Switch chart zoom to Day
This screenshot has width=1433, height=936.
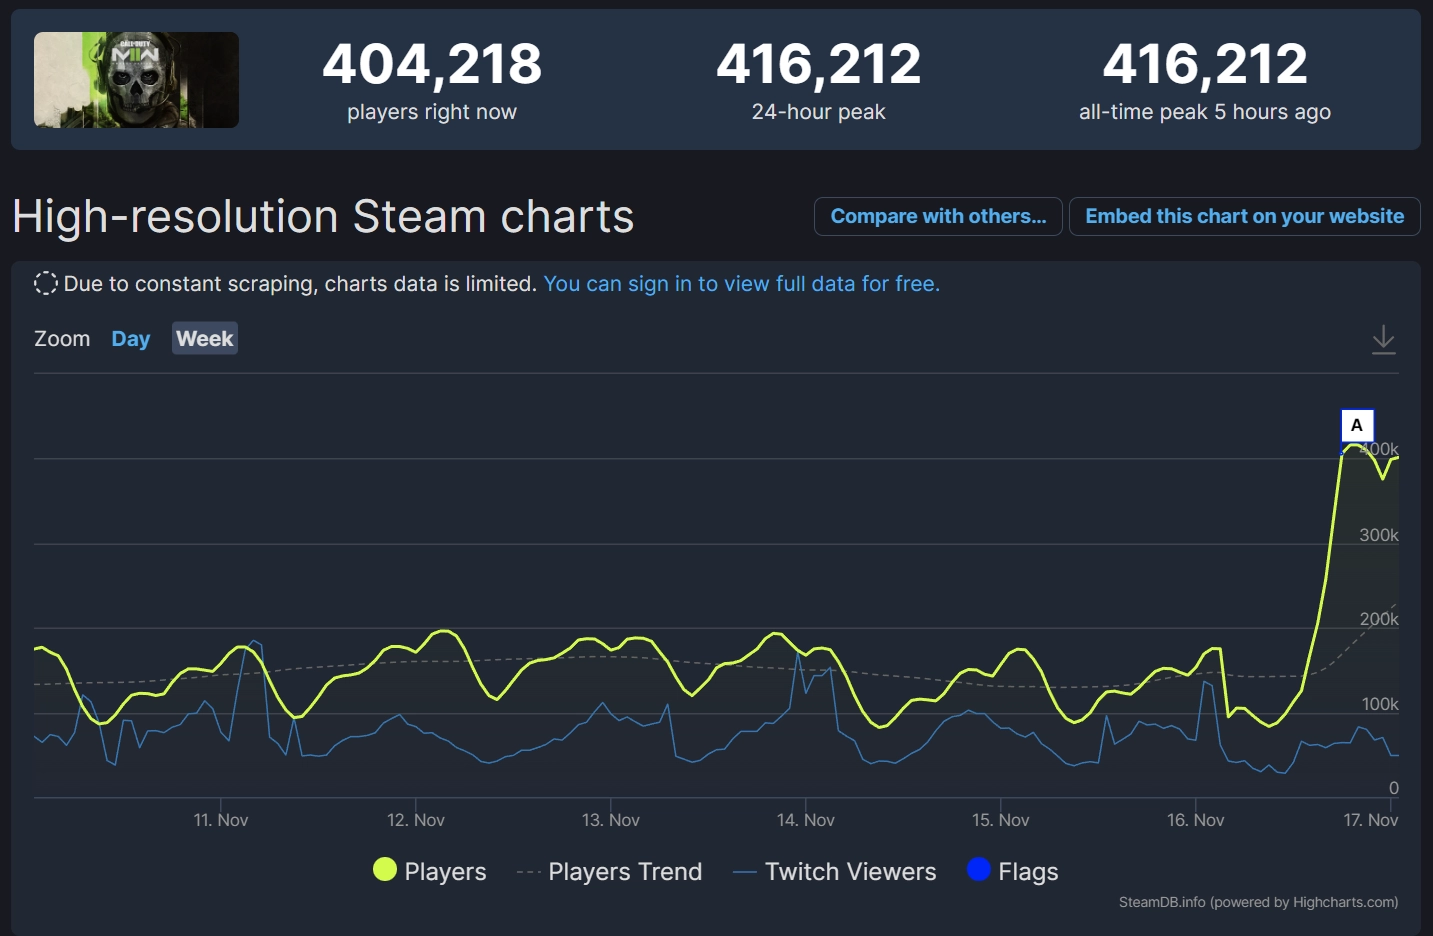click(x=131, y=339)
